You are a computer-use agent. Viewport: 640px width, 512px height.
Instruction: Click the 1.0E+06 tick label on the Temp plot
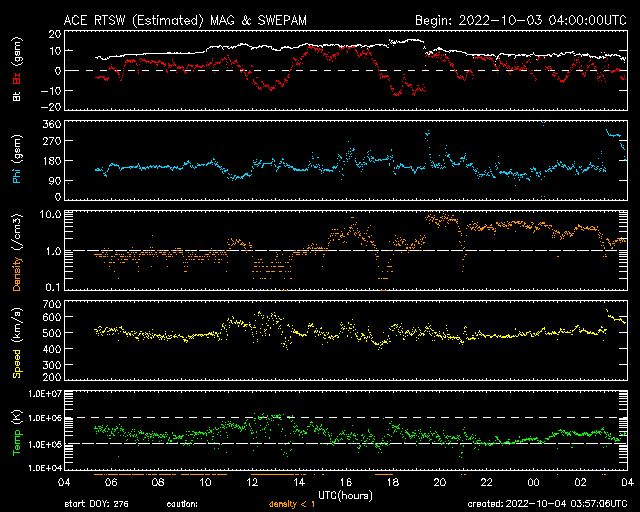44,418
